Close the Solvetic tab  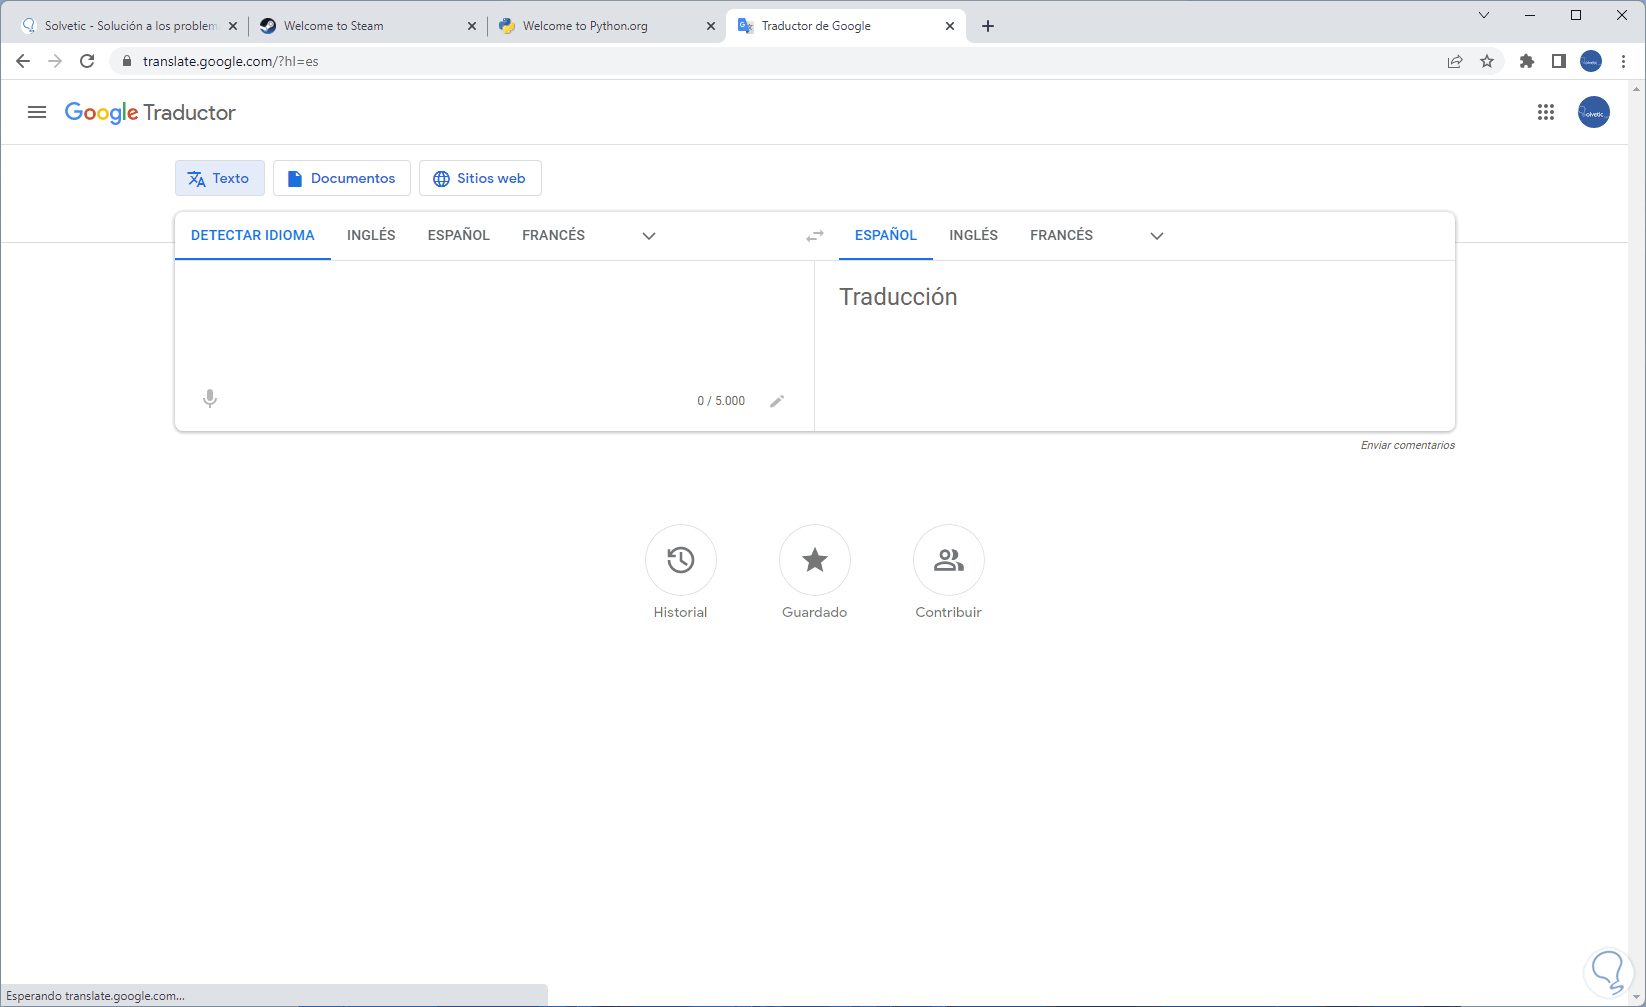(x=233, y=26)
